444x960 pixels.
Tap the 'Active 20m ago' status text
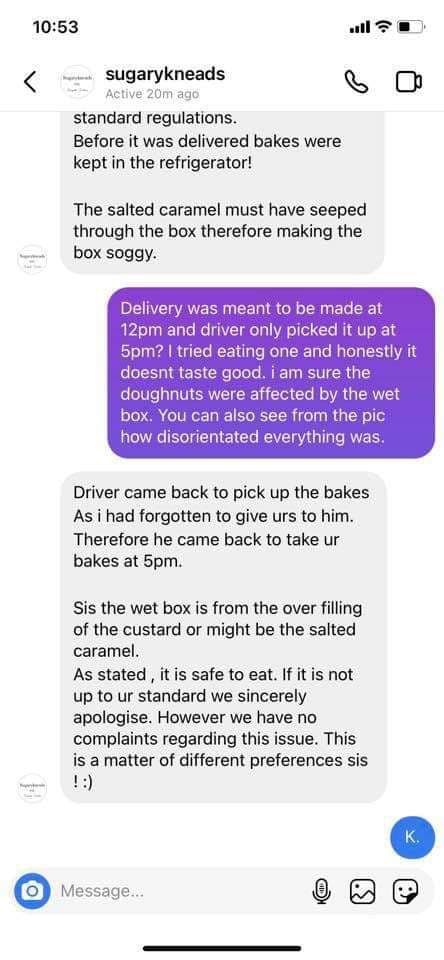152,94
